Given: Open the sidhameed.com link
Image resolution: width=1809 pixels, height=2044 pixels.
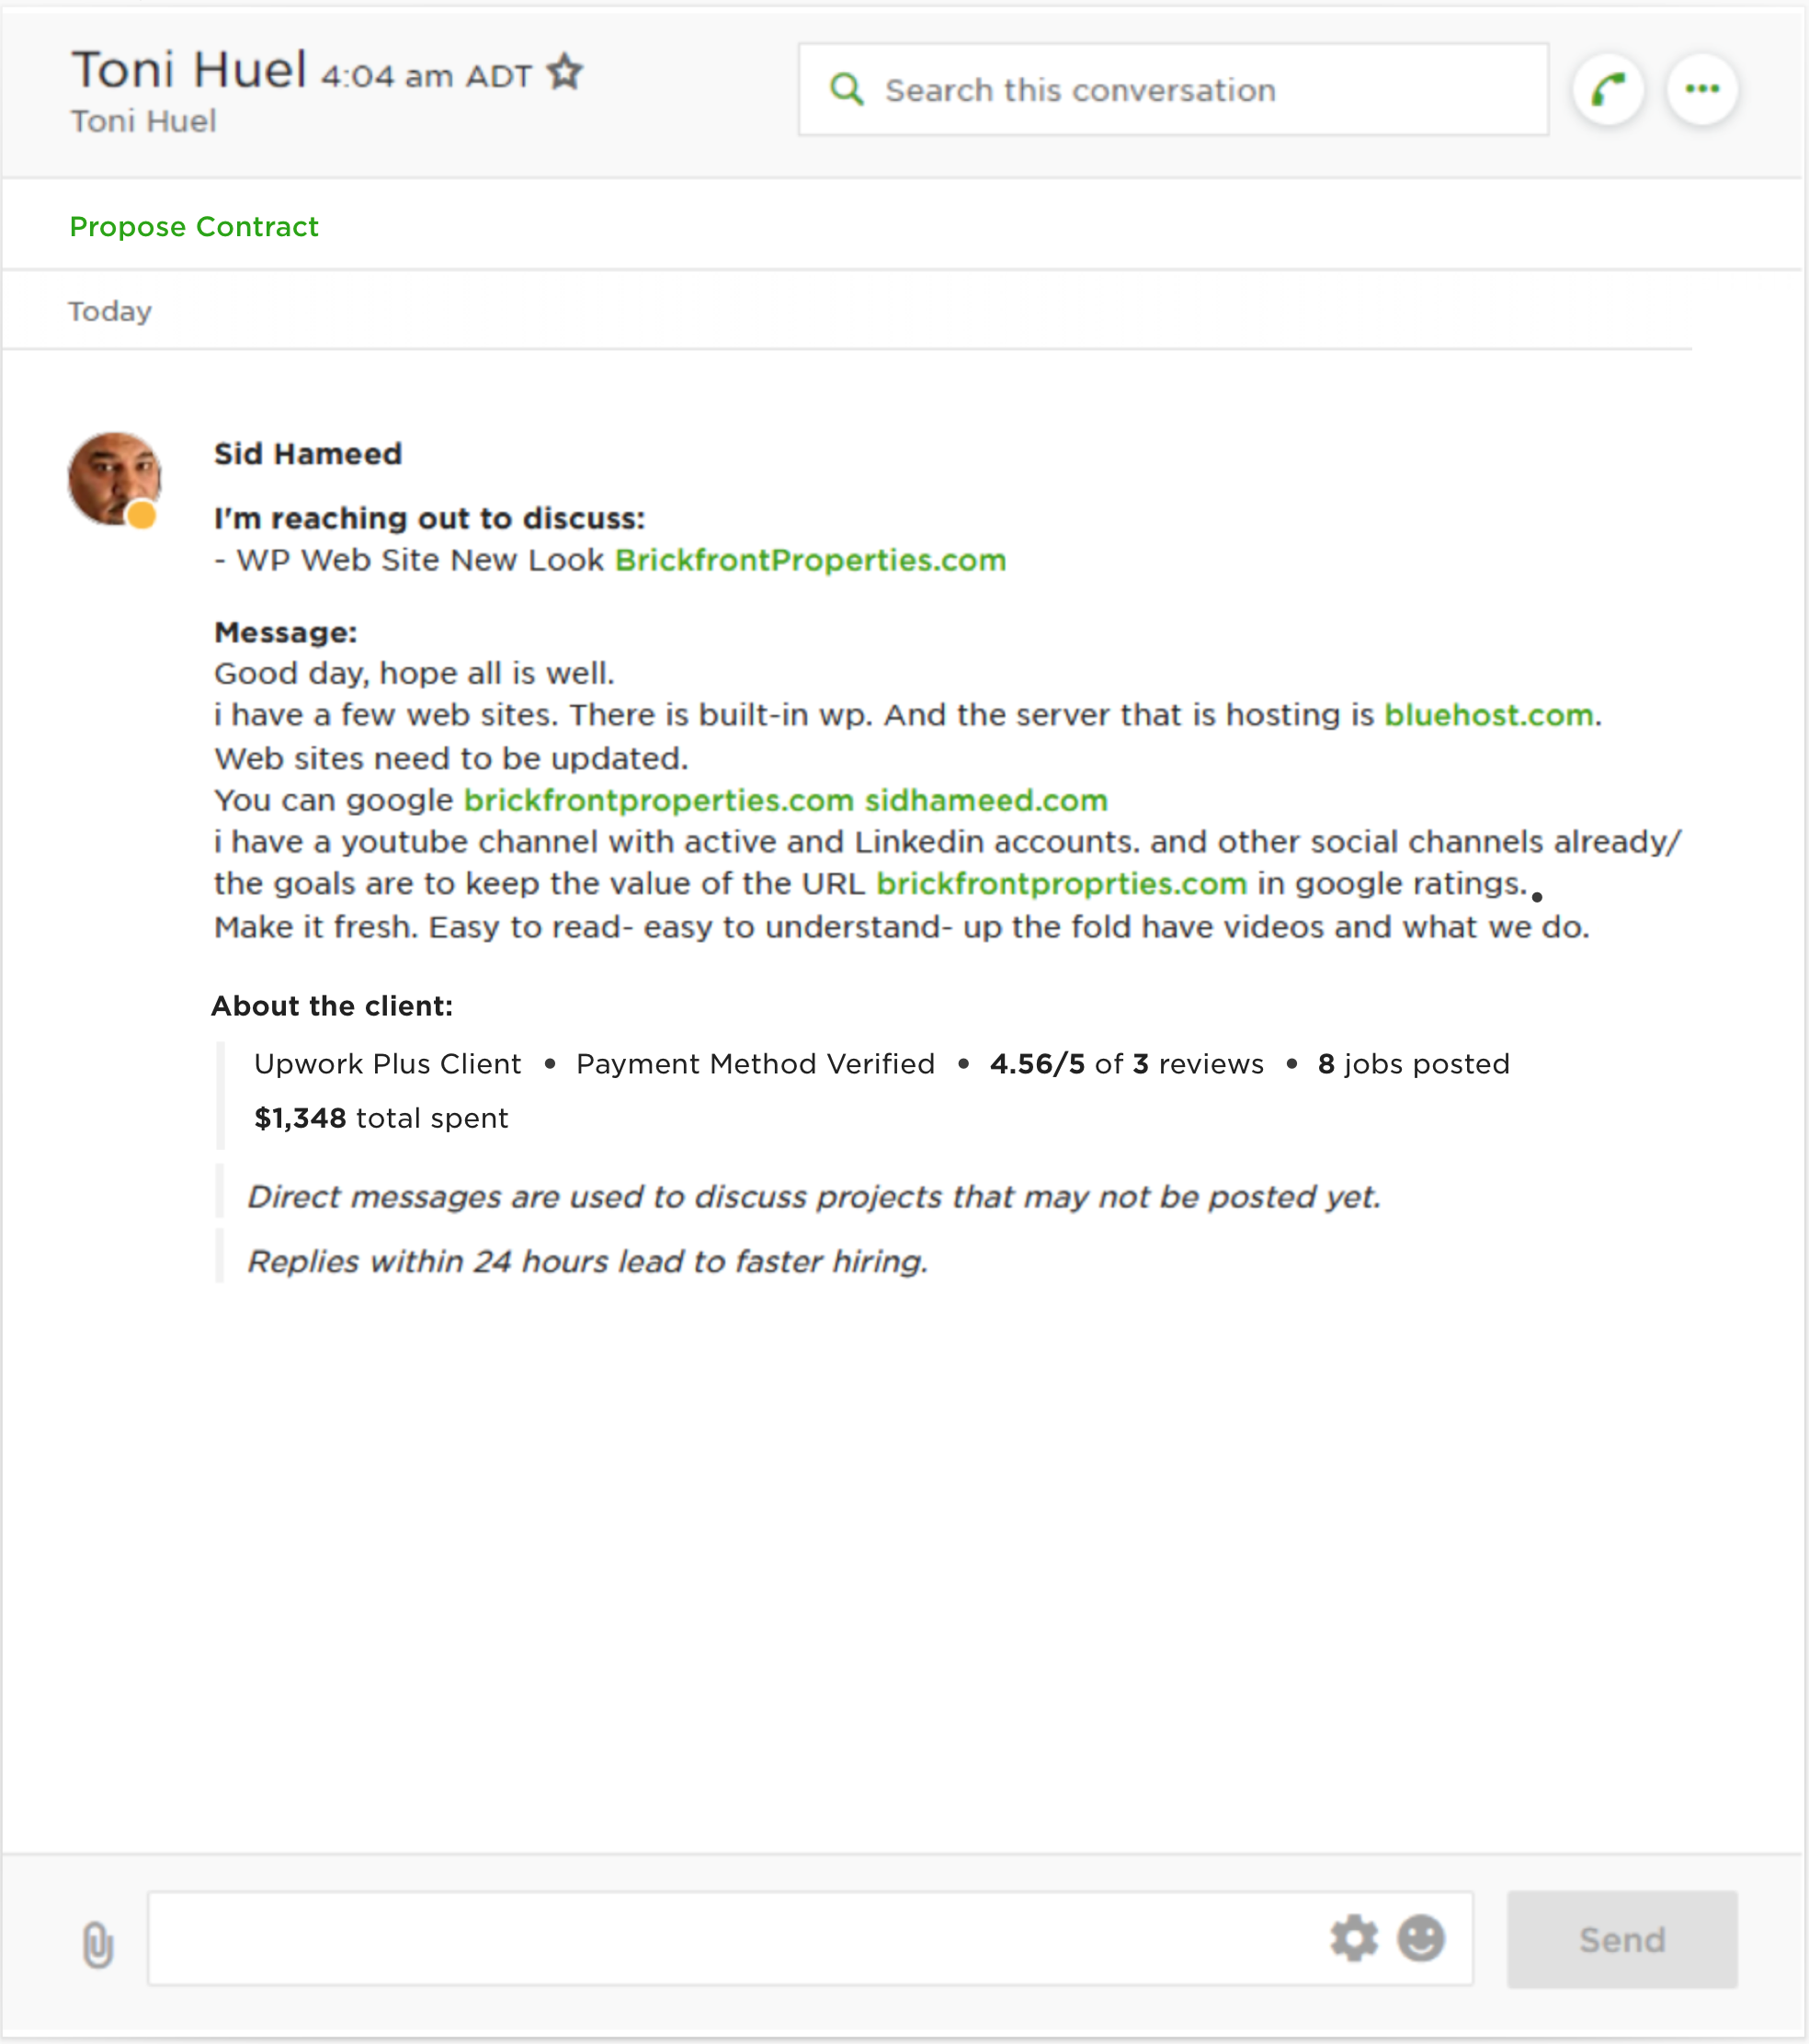Looking at the screenshot, I should 986,801.
